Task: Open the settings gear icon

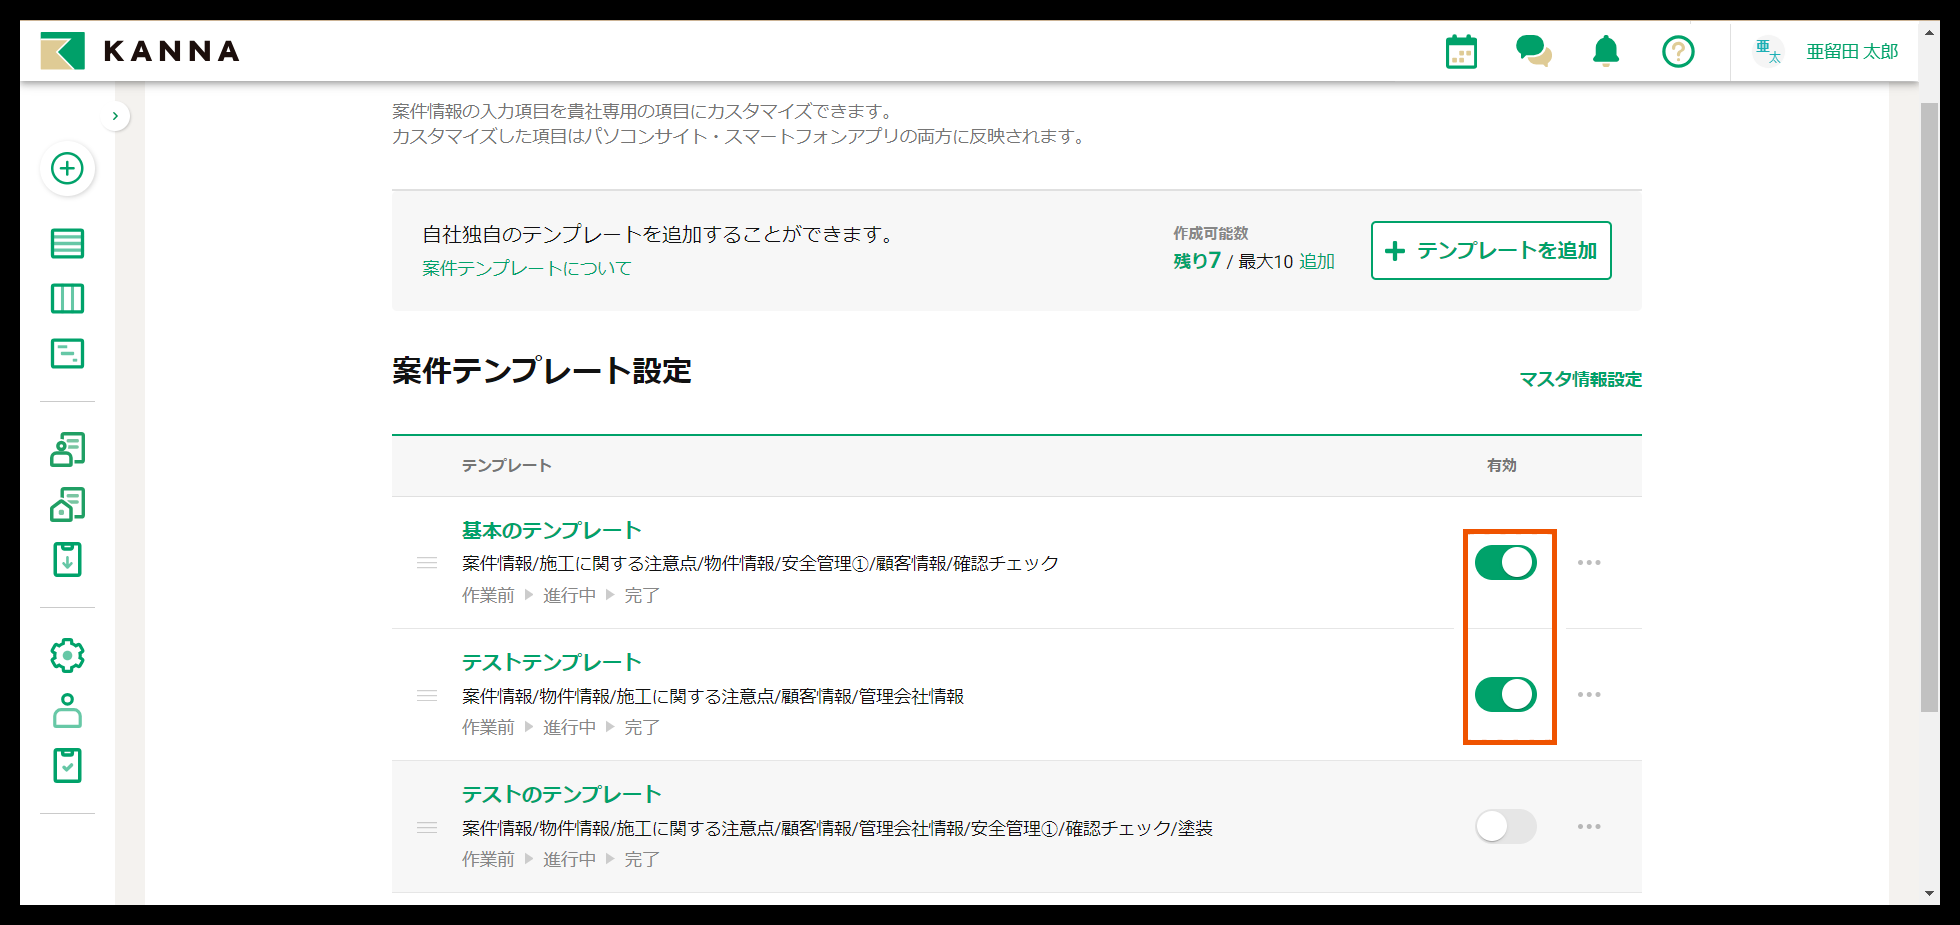Action: (67, 655)
